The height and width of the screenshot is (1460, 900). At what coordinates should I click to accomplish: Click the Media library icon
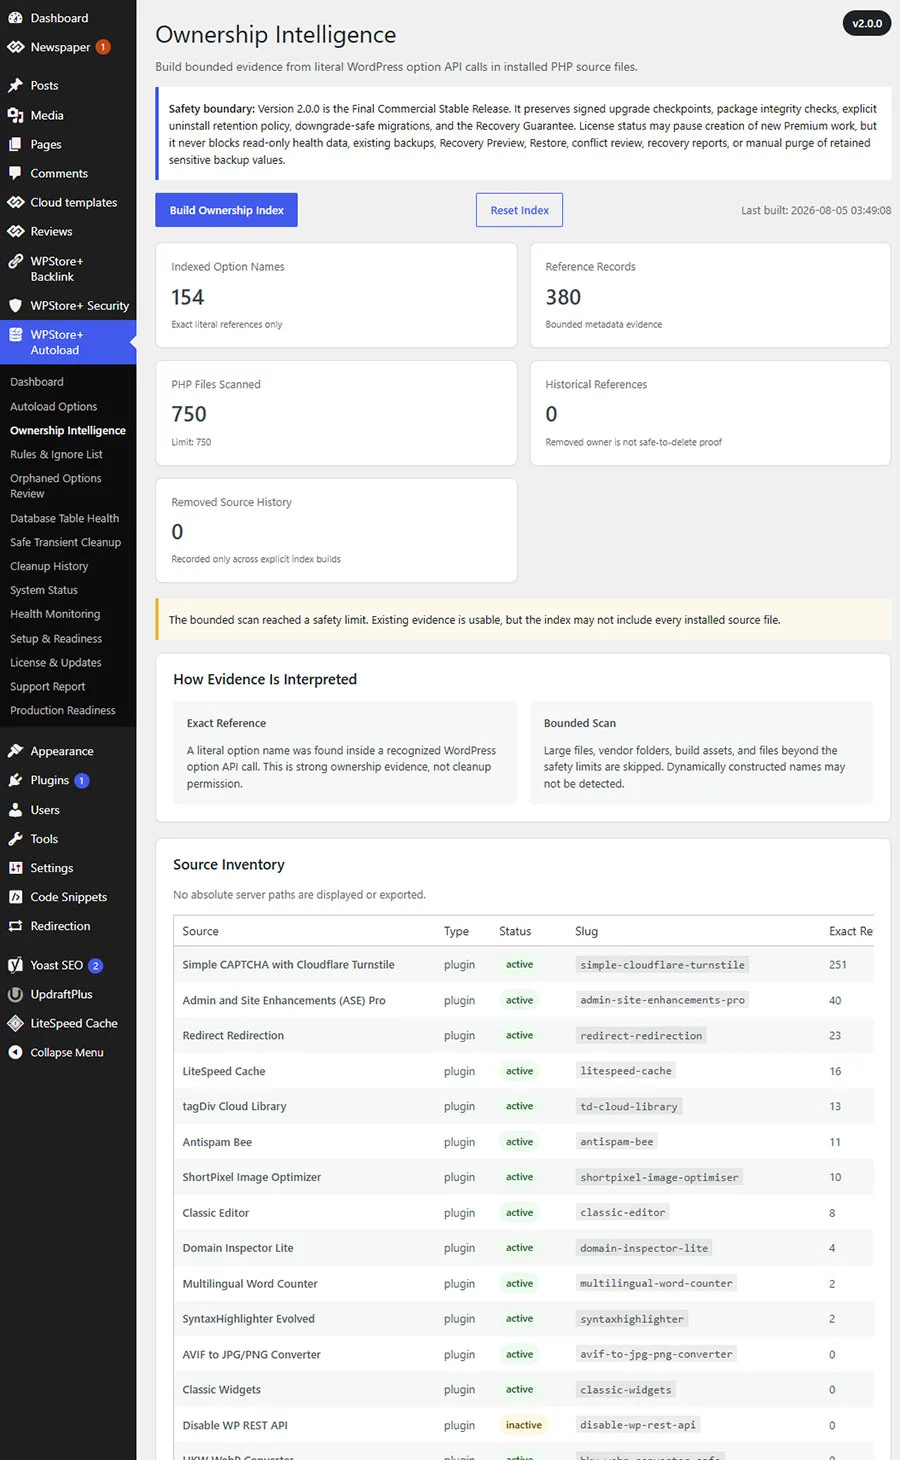click(x=15, y=115)
